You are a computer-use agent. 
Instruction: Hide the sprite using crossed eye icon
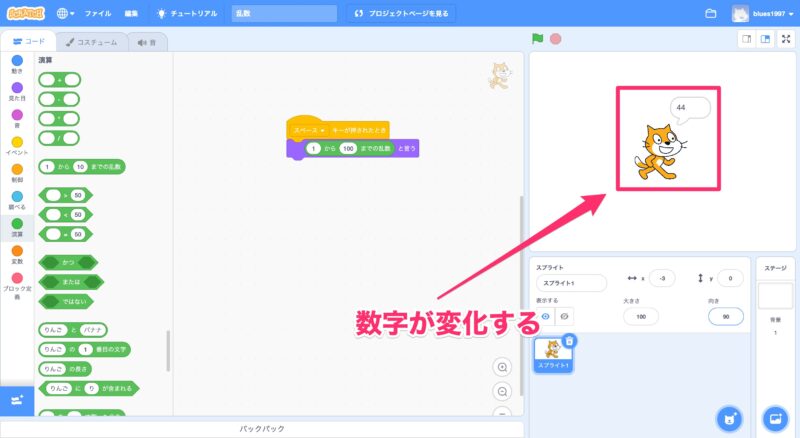(565, 316)
